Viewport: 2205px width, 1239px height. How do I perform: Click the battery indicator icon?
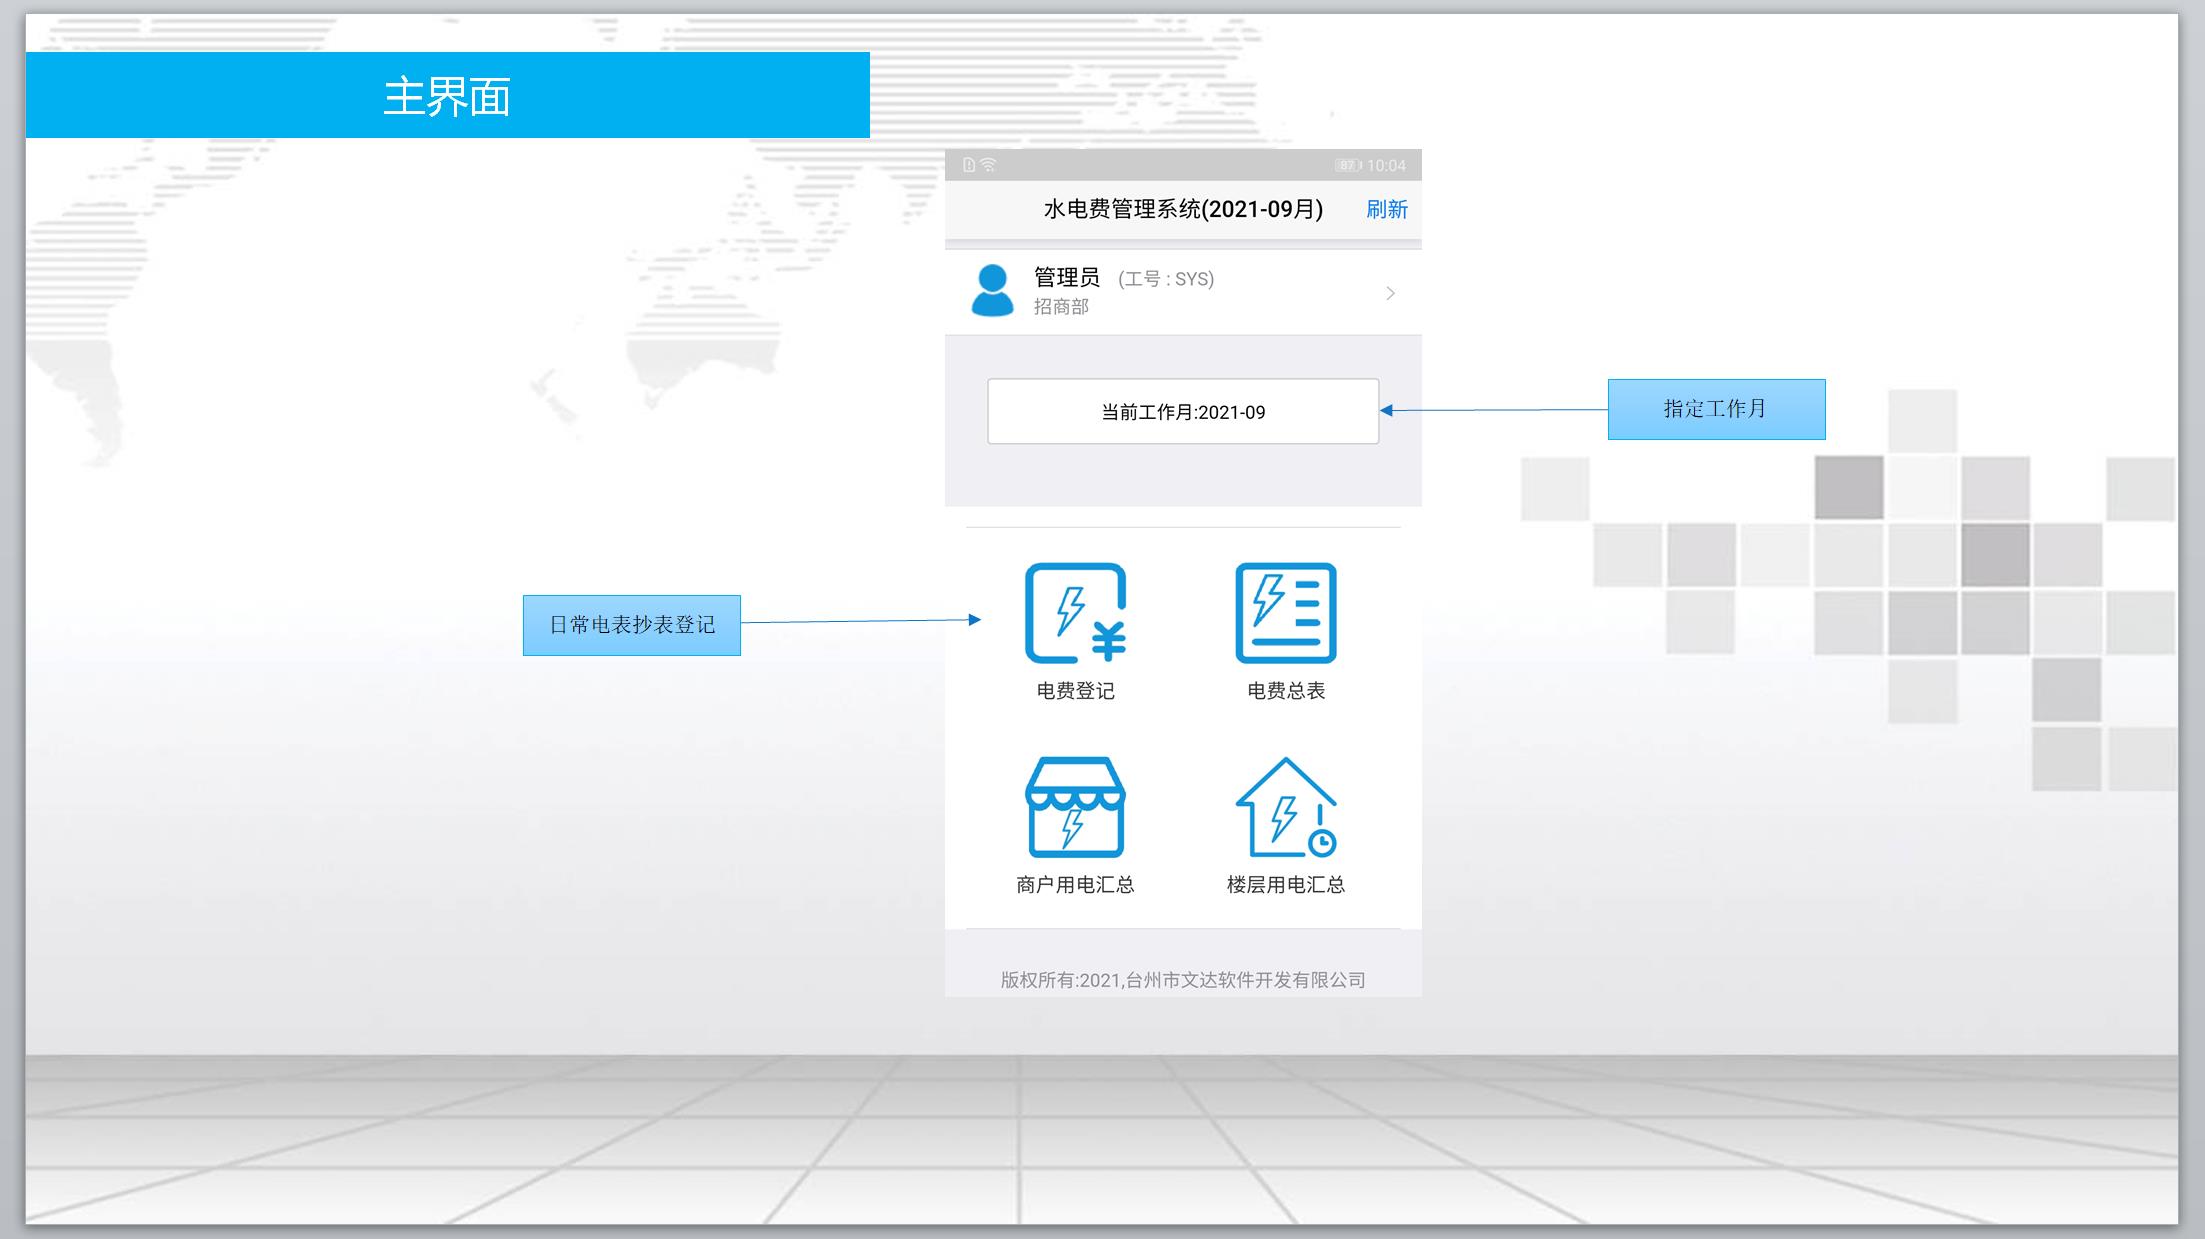[1347, 165]
